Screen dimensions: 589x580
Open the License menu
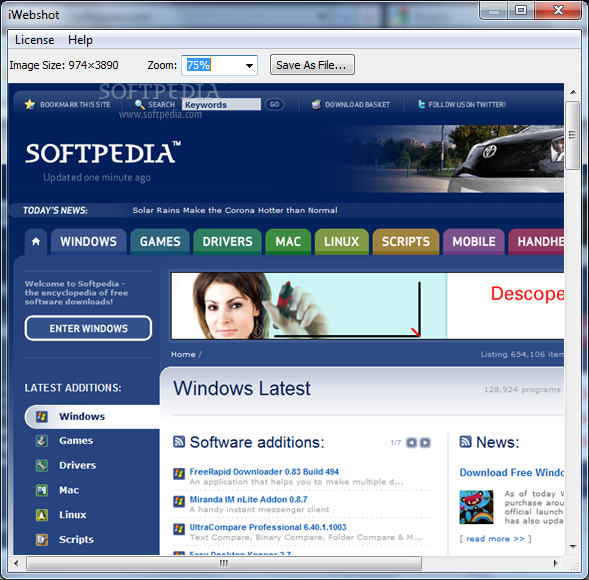coord(34,40)
